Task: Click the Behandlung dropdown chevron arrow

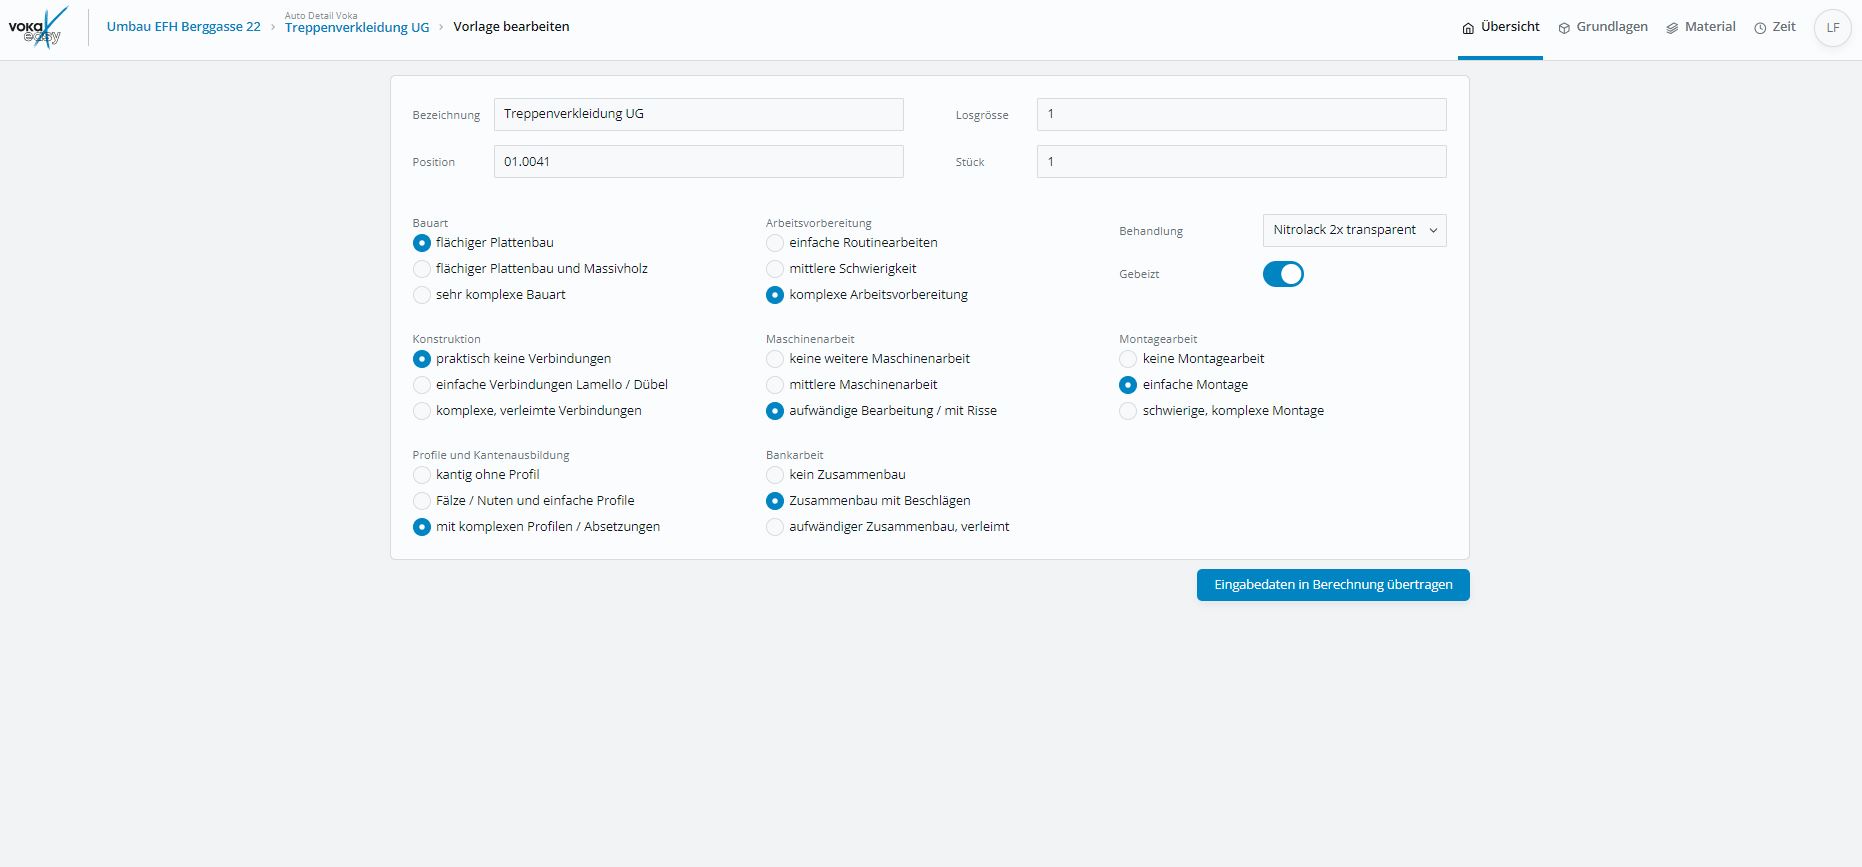Action: (x=1433, y=230)
